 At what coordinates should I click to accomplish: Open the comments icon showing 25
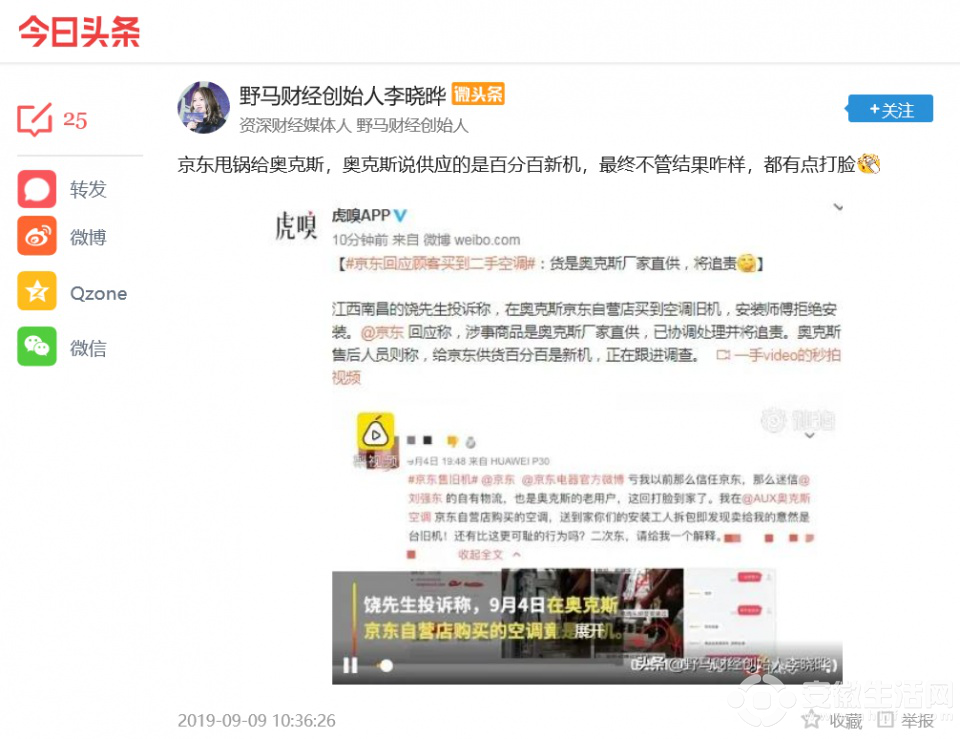(x=35, y=119)
